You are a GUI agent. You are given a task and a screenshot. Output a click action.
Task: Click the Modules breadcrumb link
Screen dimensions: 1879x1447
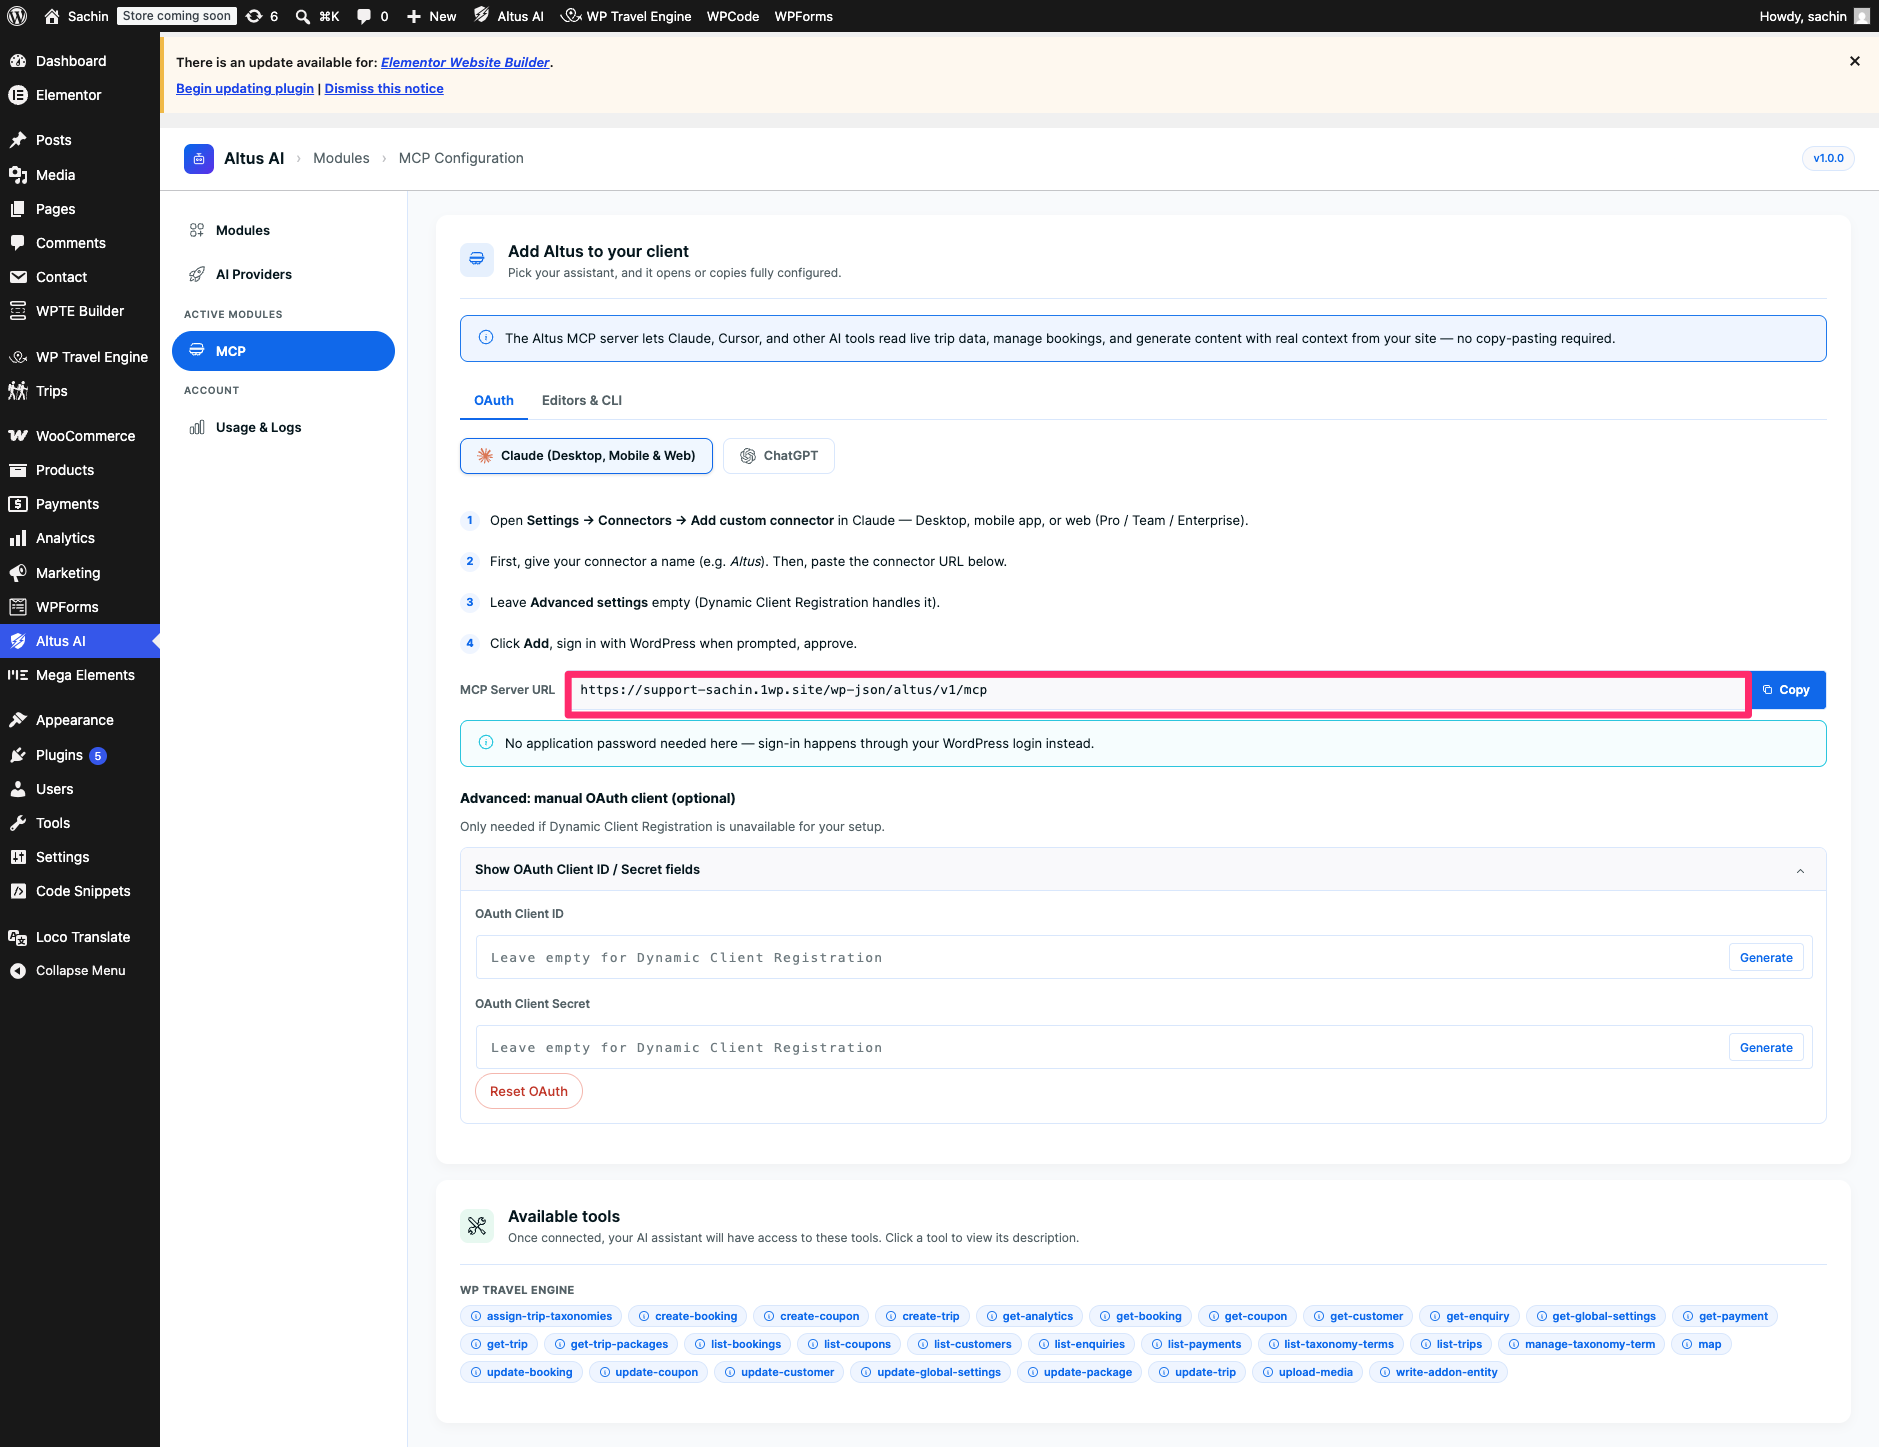click(341, 158)
